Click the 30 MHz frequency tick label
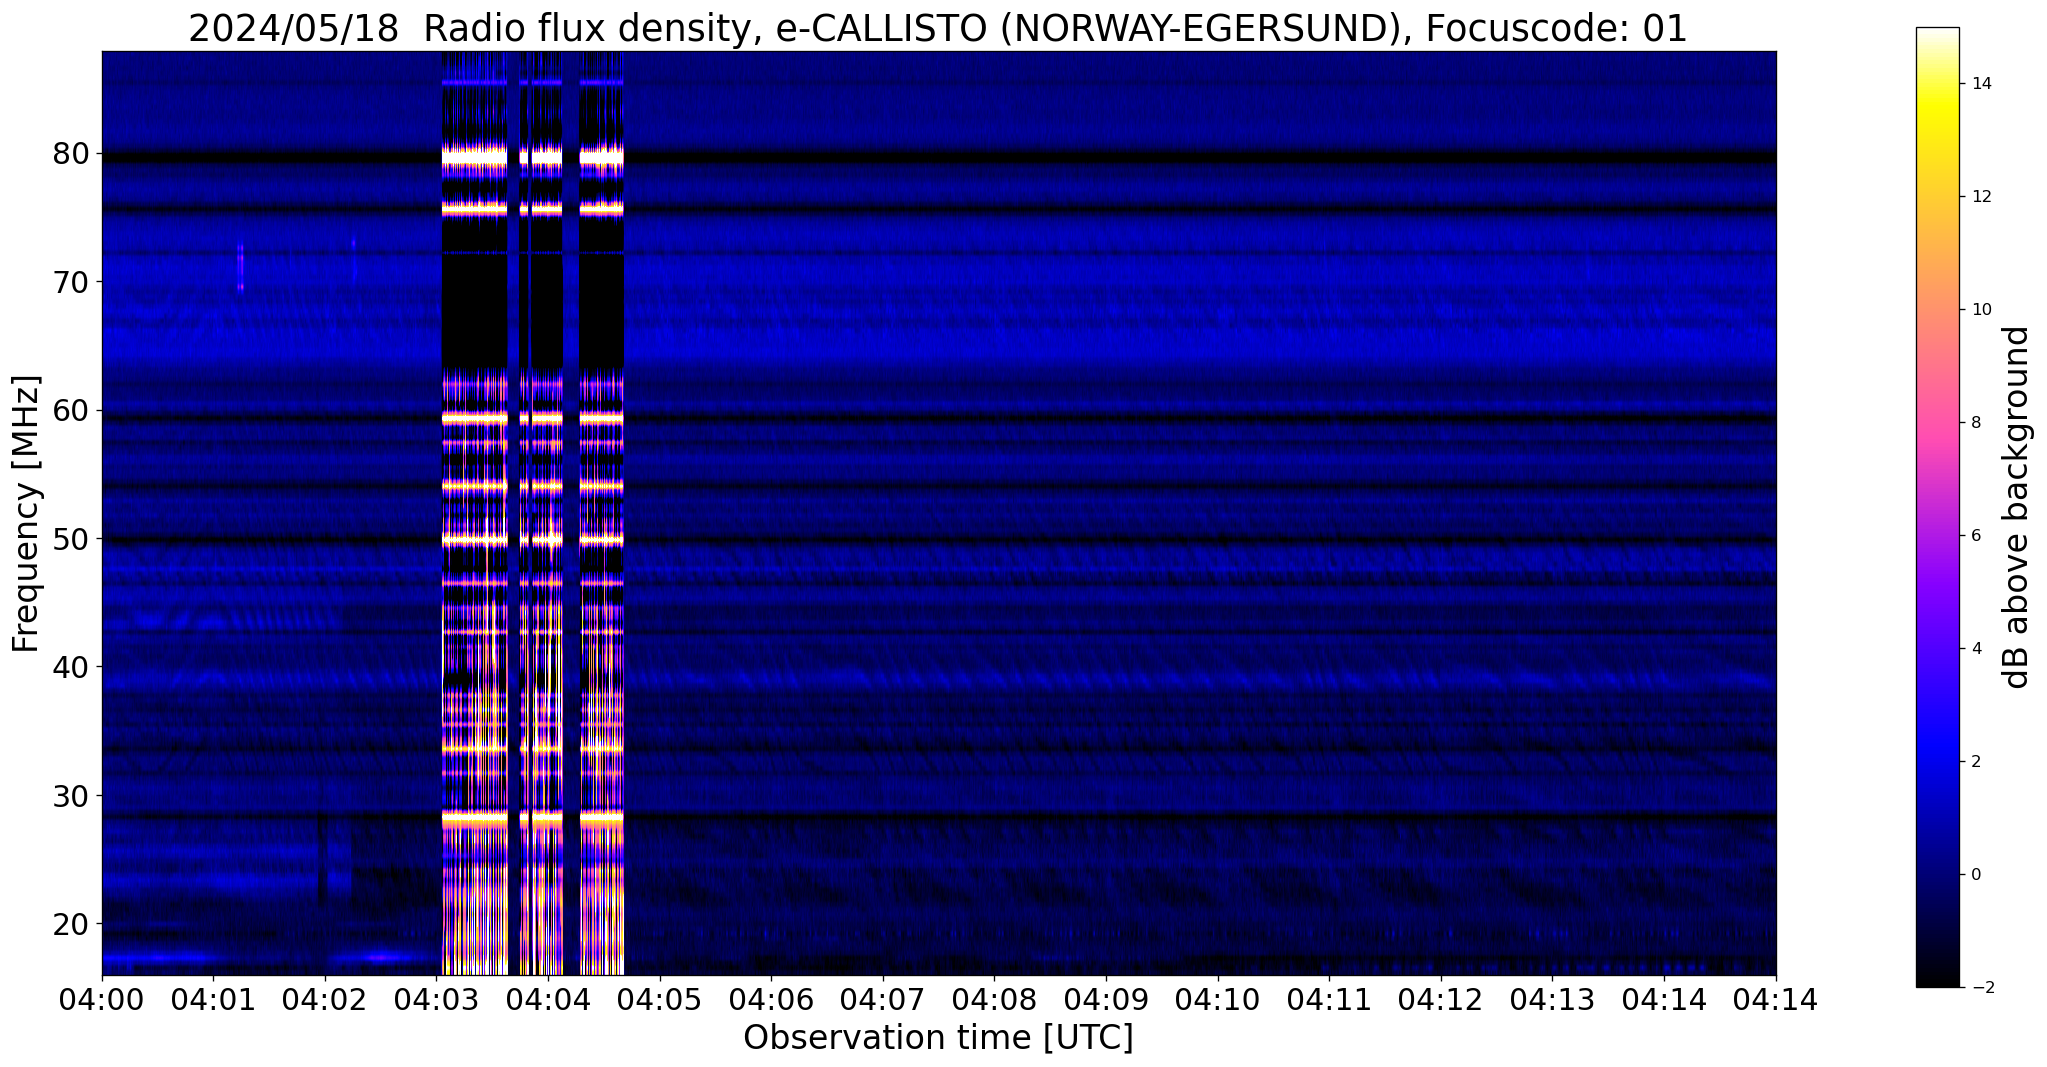This screenshot has width=2047, height=1067. 71,795
